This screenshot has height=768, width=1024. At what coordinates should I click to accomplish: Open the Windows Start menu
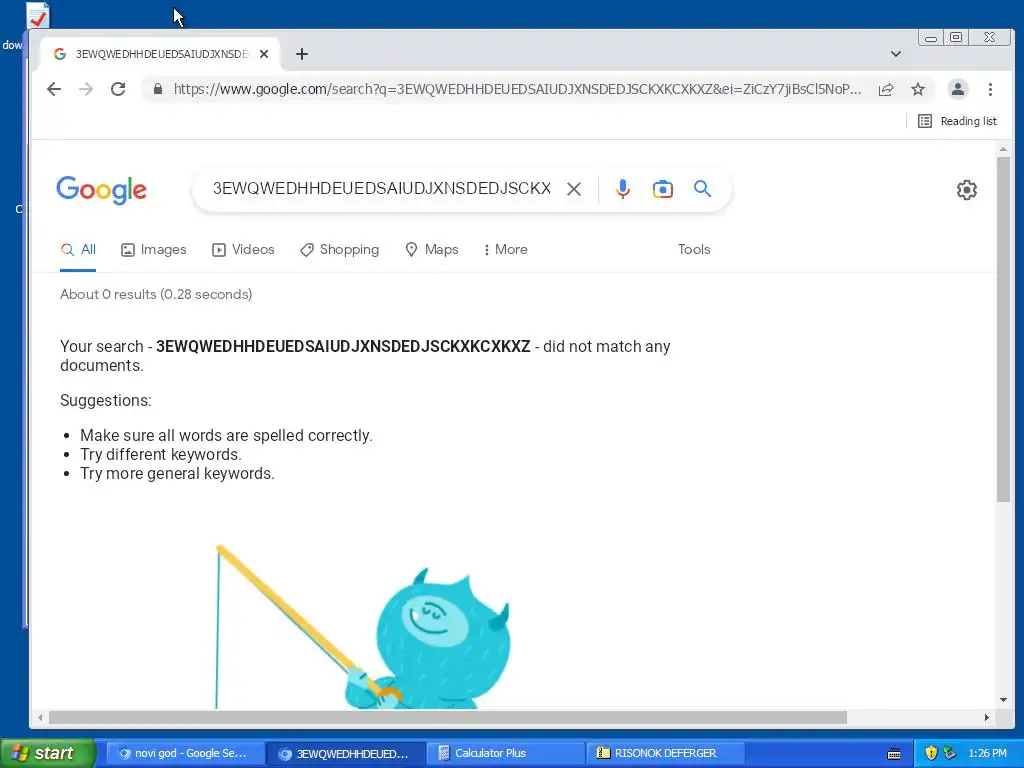tap(47, 753)
